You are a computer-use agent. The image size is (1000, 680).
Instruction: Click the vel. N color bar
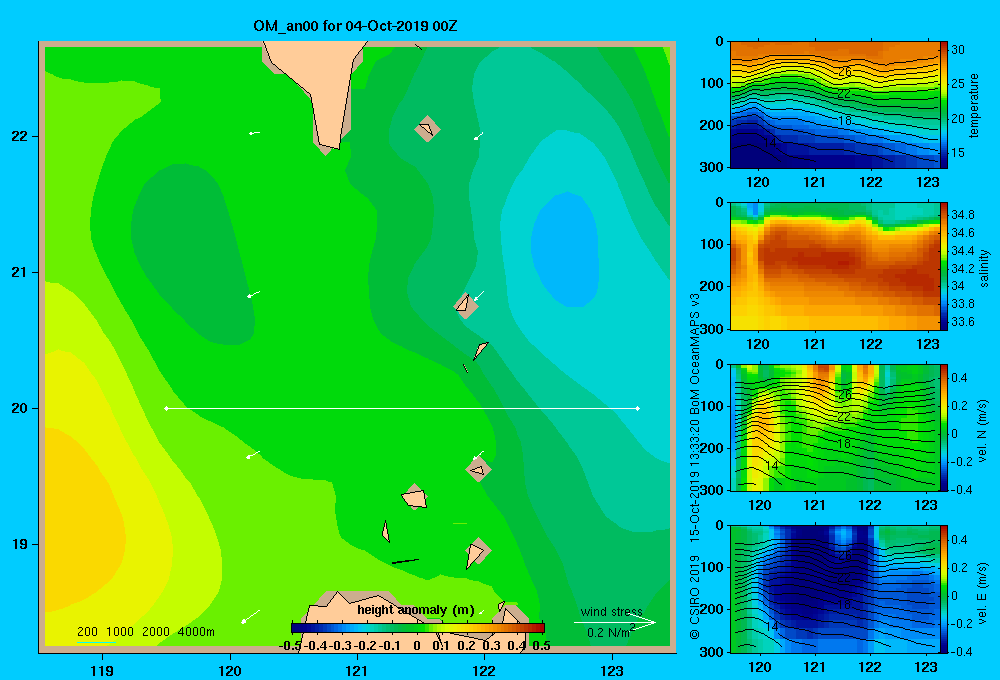coord(944,428)
